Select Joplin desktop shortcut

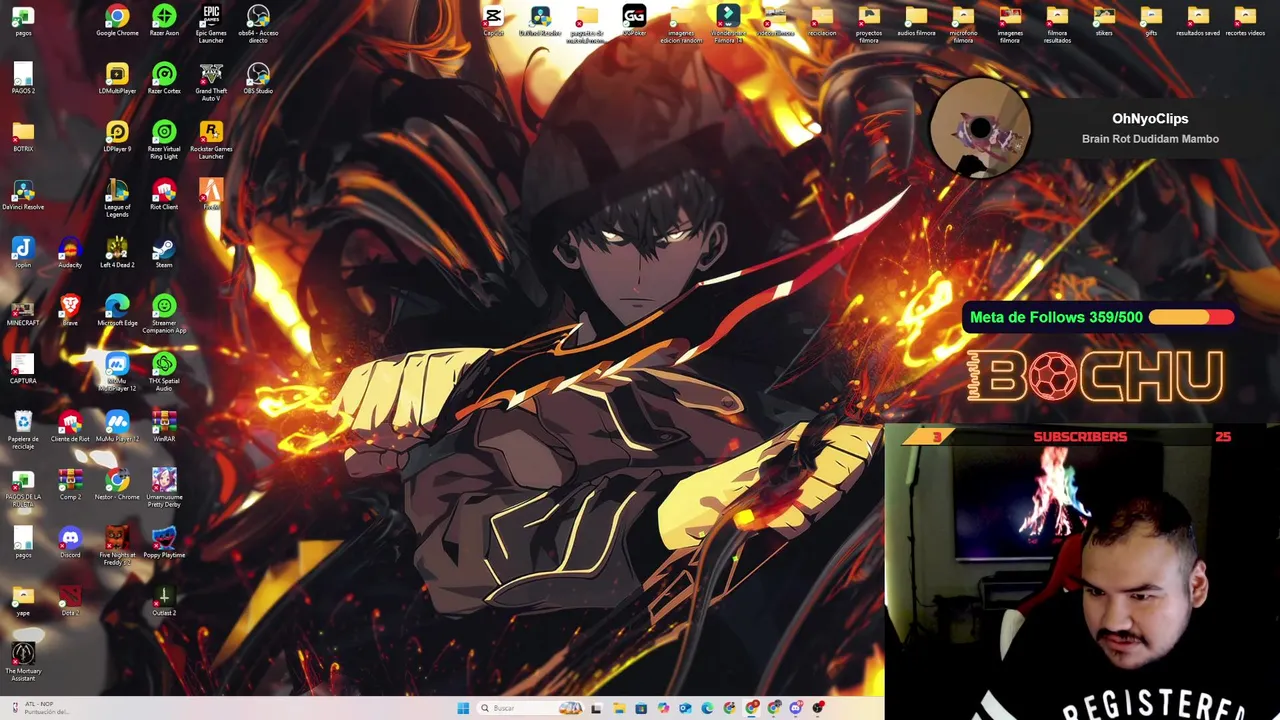tap(23, 252)
